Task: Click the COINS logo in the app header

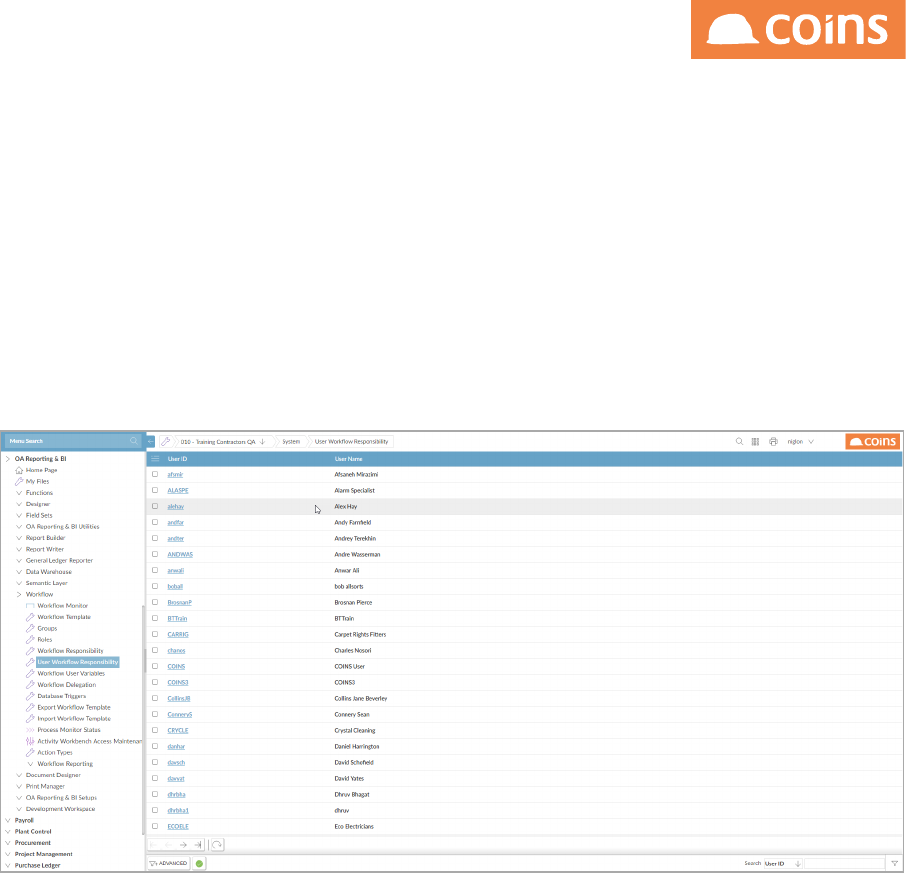Action: coord(873,441)
